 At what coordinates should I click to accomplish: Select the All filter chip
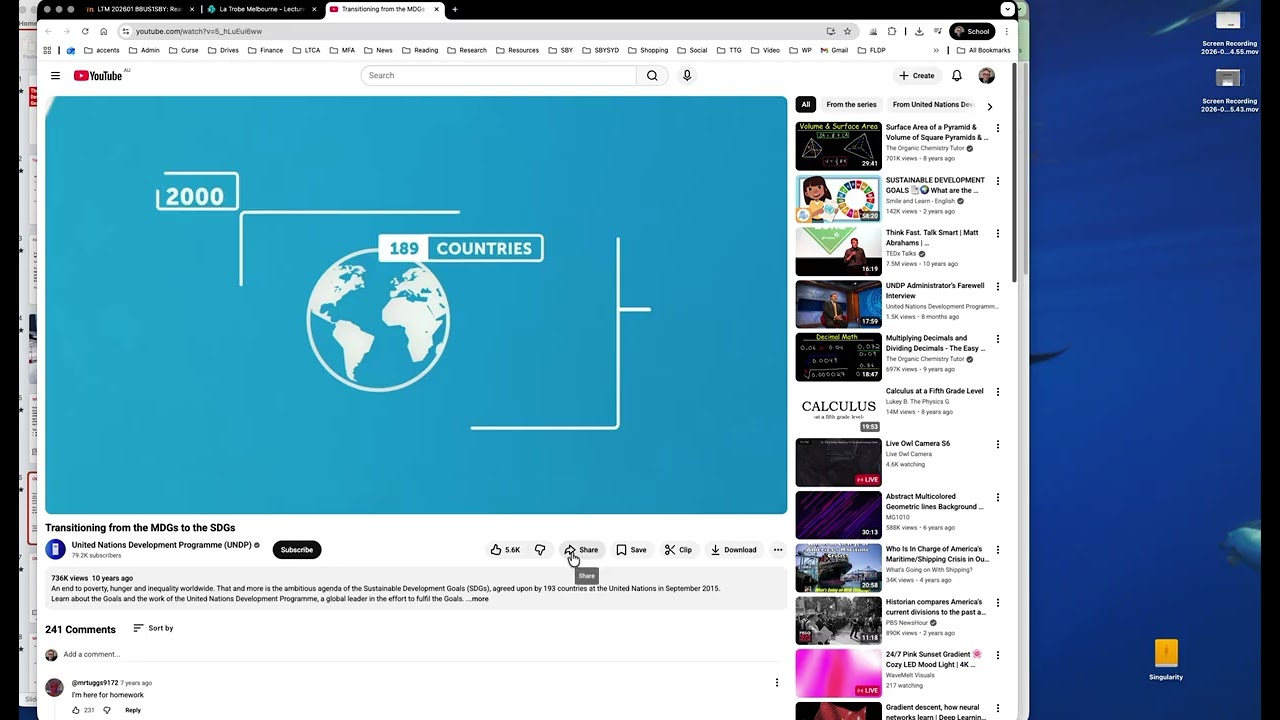pyautogui.click(x=806, y=105)
